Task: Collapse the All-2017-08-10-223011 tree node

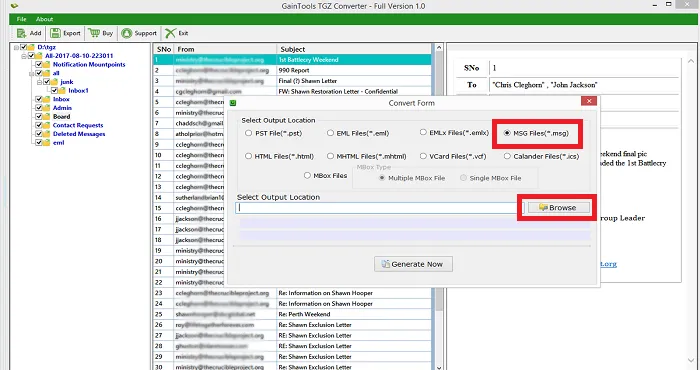Action: pyautogui.click(x=24, y=56)
